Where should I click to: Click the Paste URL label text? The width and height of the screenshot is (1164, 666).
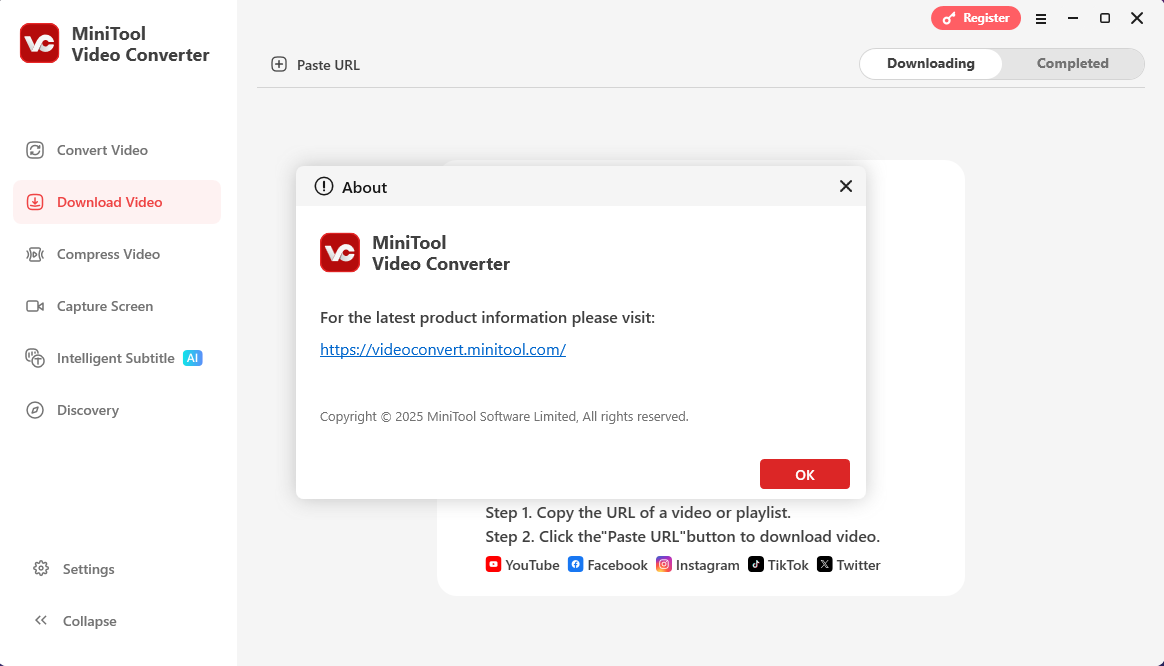tap(328, 65)
